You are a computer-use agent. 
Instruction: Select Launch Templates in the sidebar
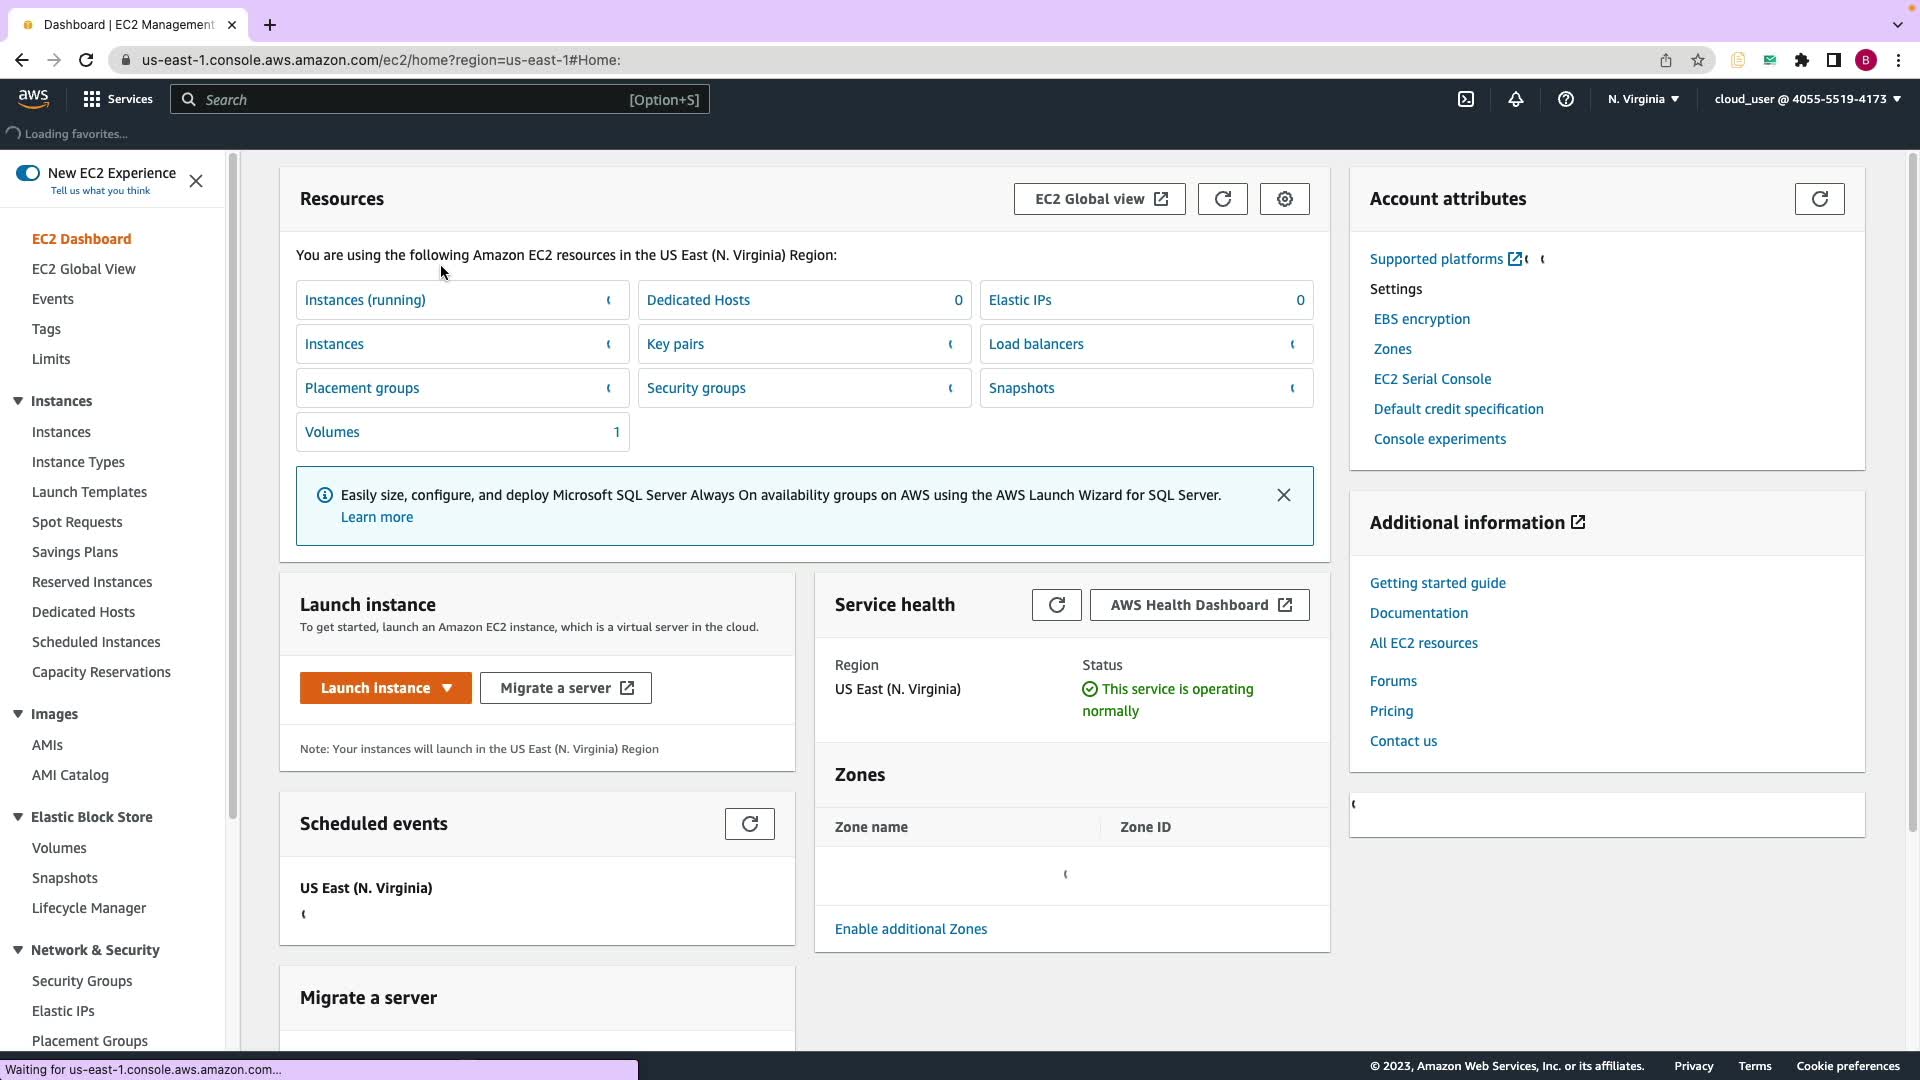89,492
